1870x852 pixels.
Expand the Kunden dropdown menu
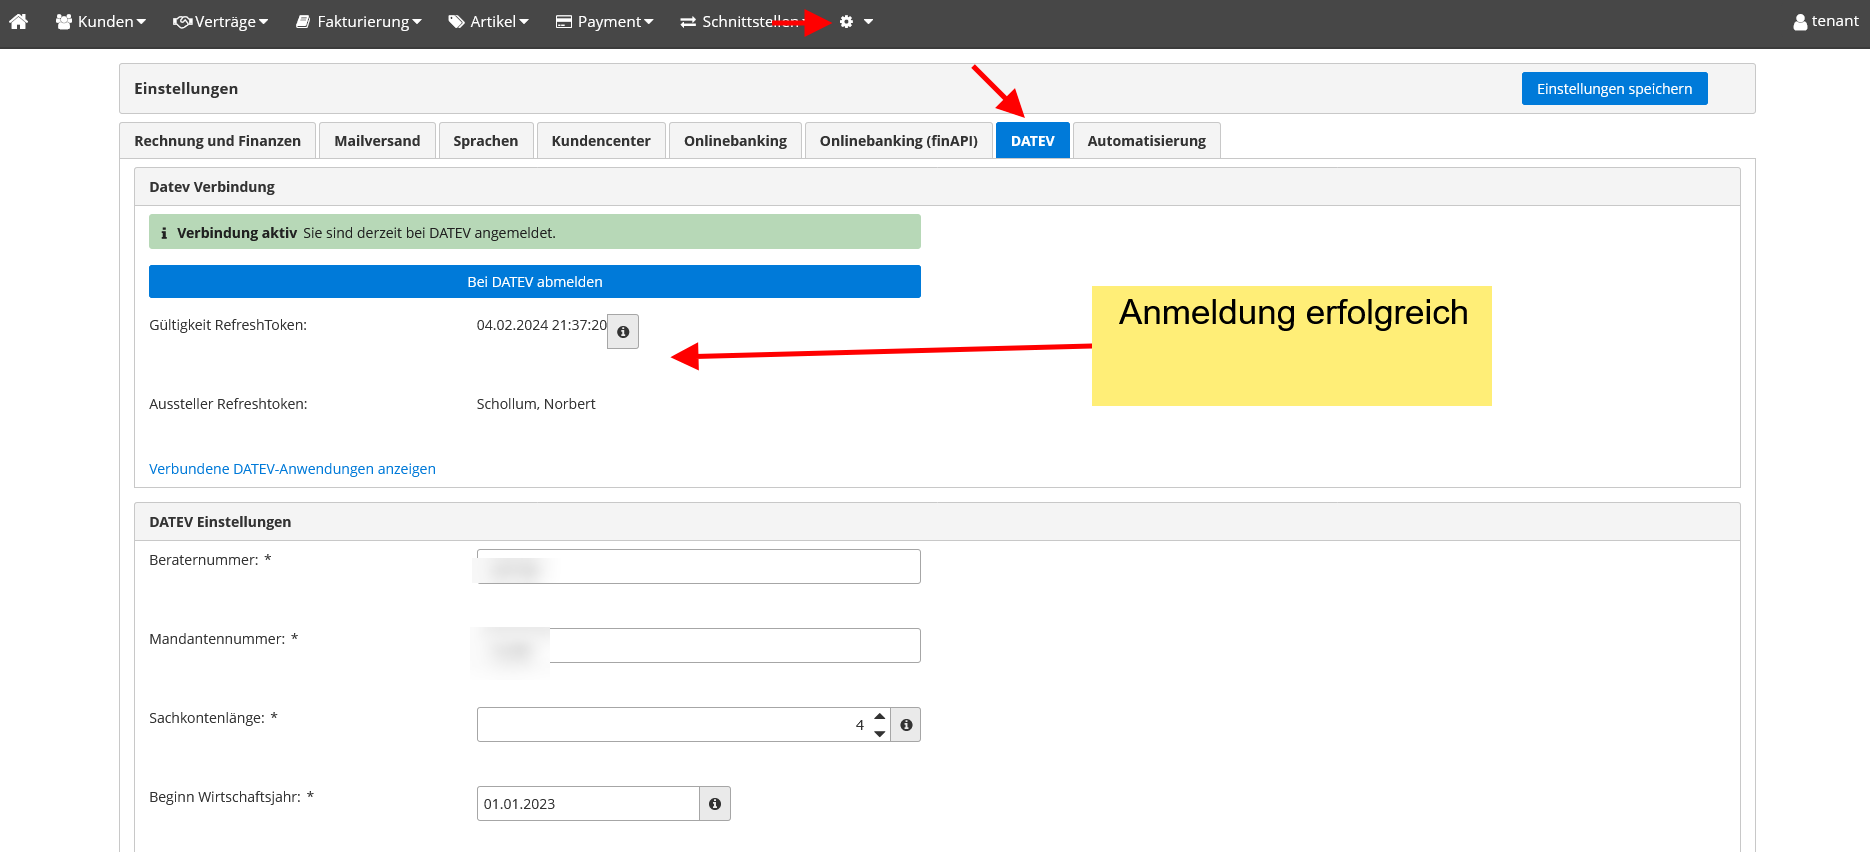point(101,21)
